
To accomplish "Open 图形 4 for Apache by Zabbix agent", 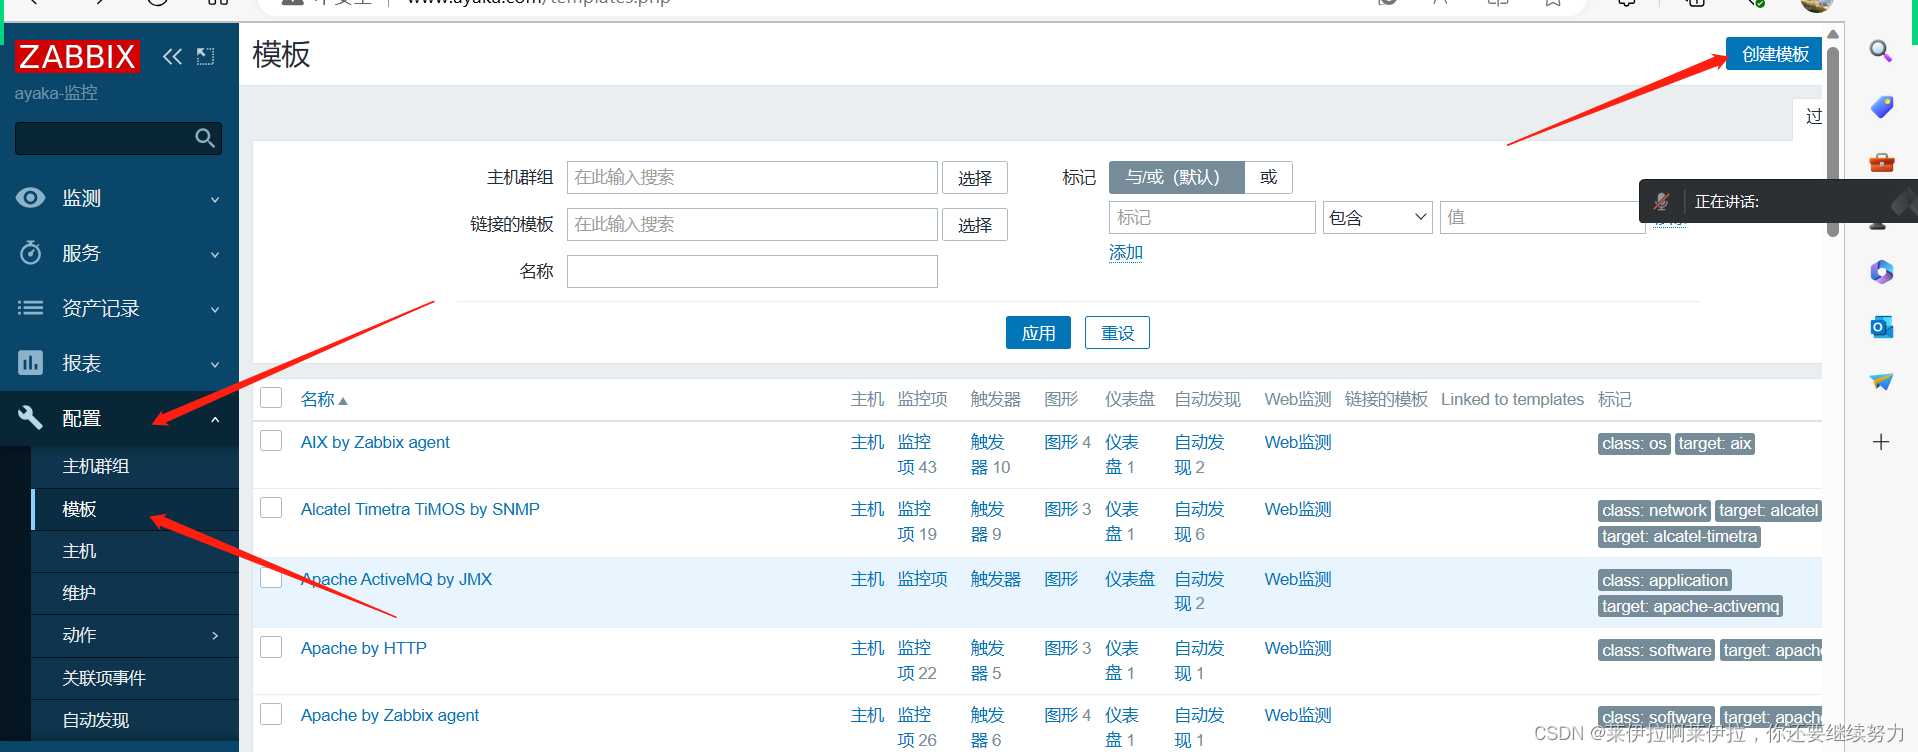I will pyautogui.click(x=1067, y=715).
